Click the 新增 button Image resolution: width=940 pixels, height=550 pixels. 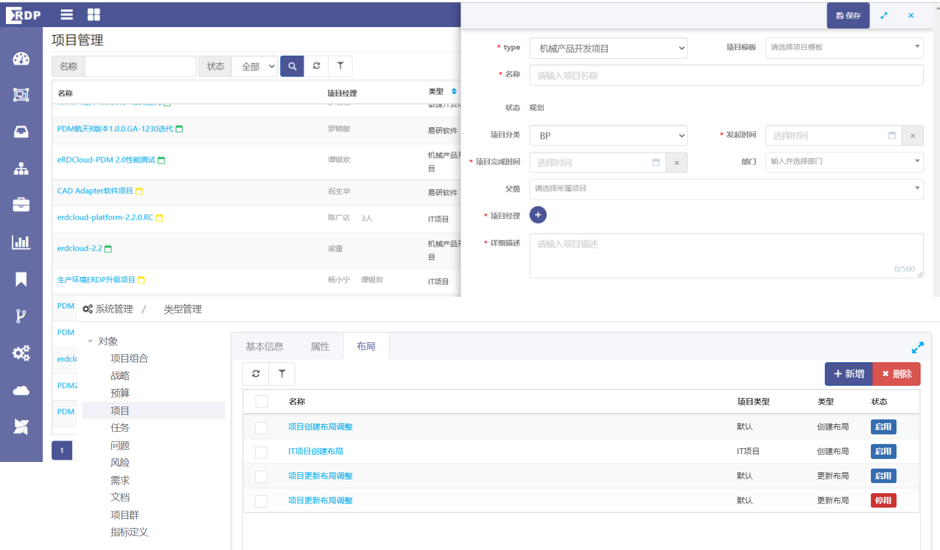pos(847,373)
